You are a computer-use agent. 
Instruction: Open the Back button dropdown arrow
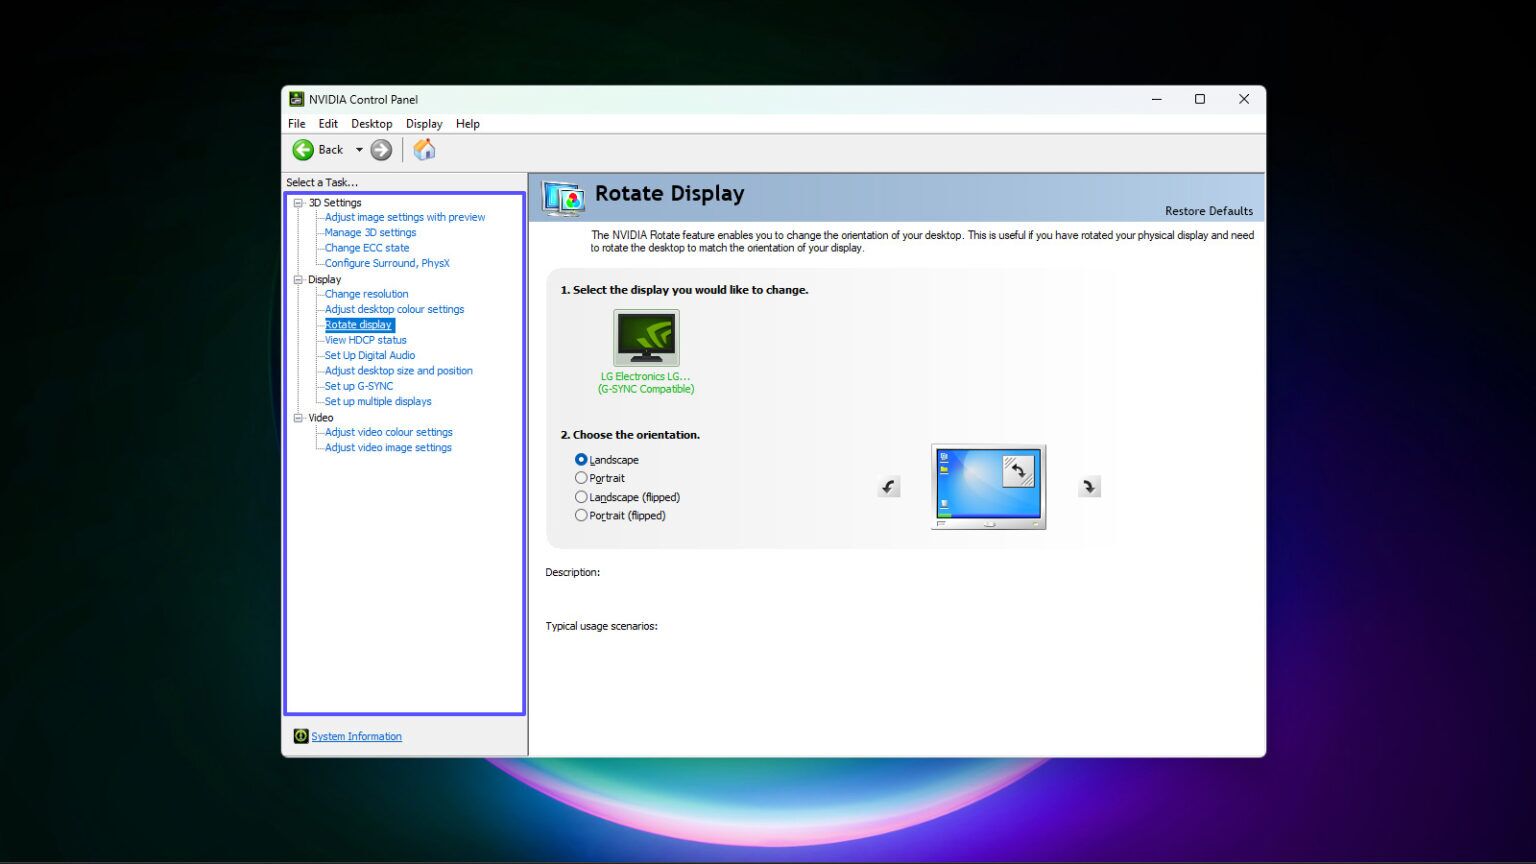[358, 149]
